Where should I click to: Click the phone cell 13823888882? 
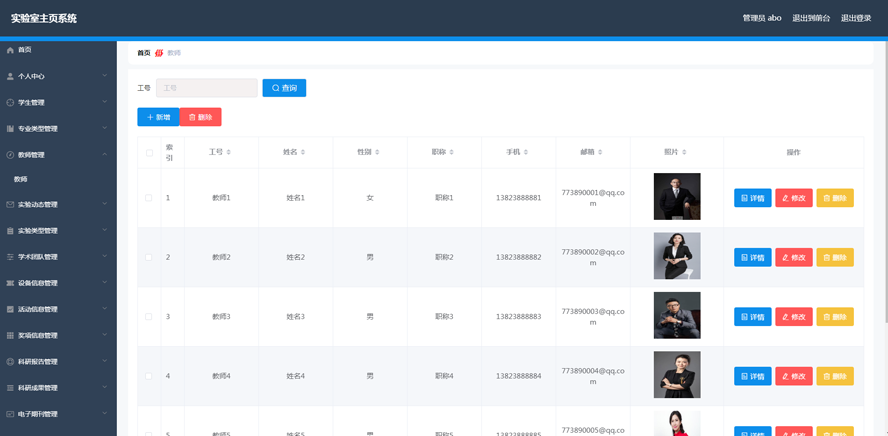coord(519,257)
